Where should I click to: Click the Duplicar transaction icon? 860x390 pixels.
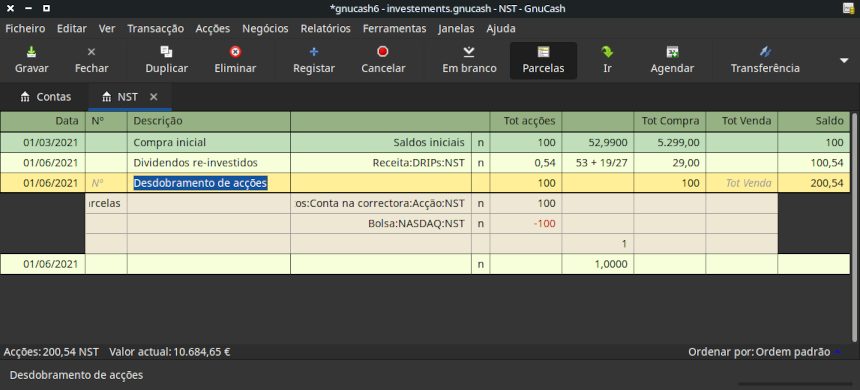point(166,52)
